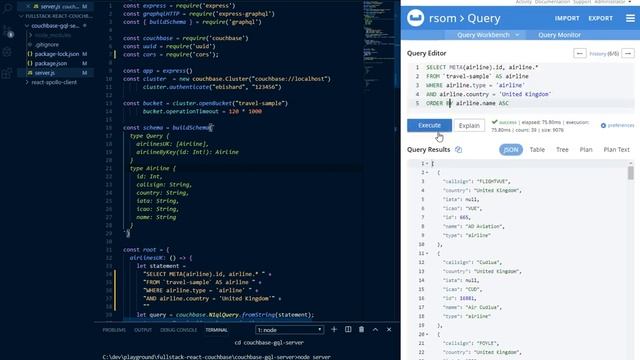Click the Couchbase logo icon

coord(416,18)
